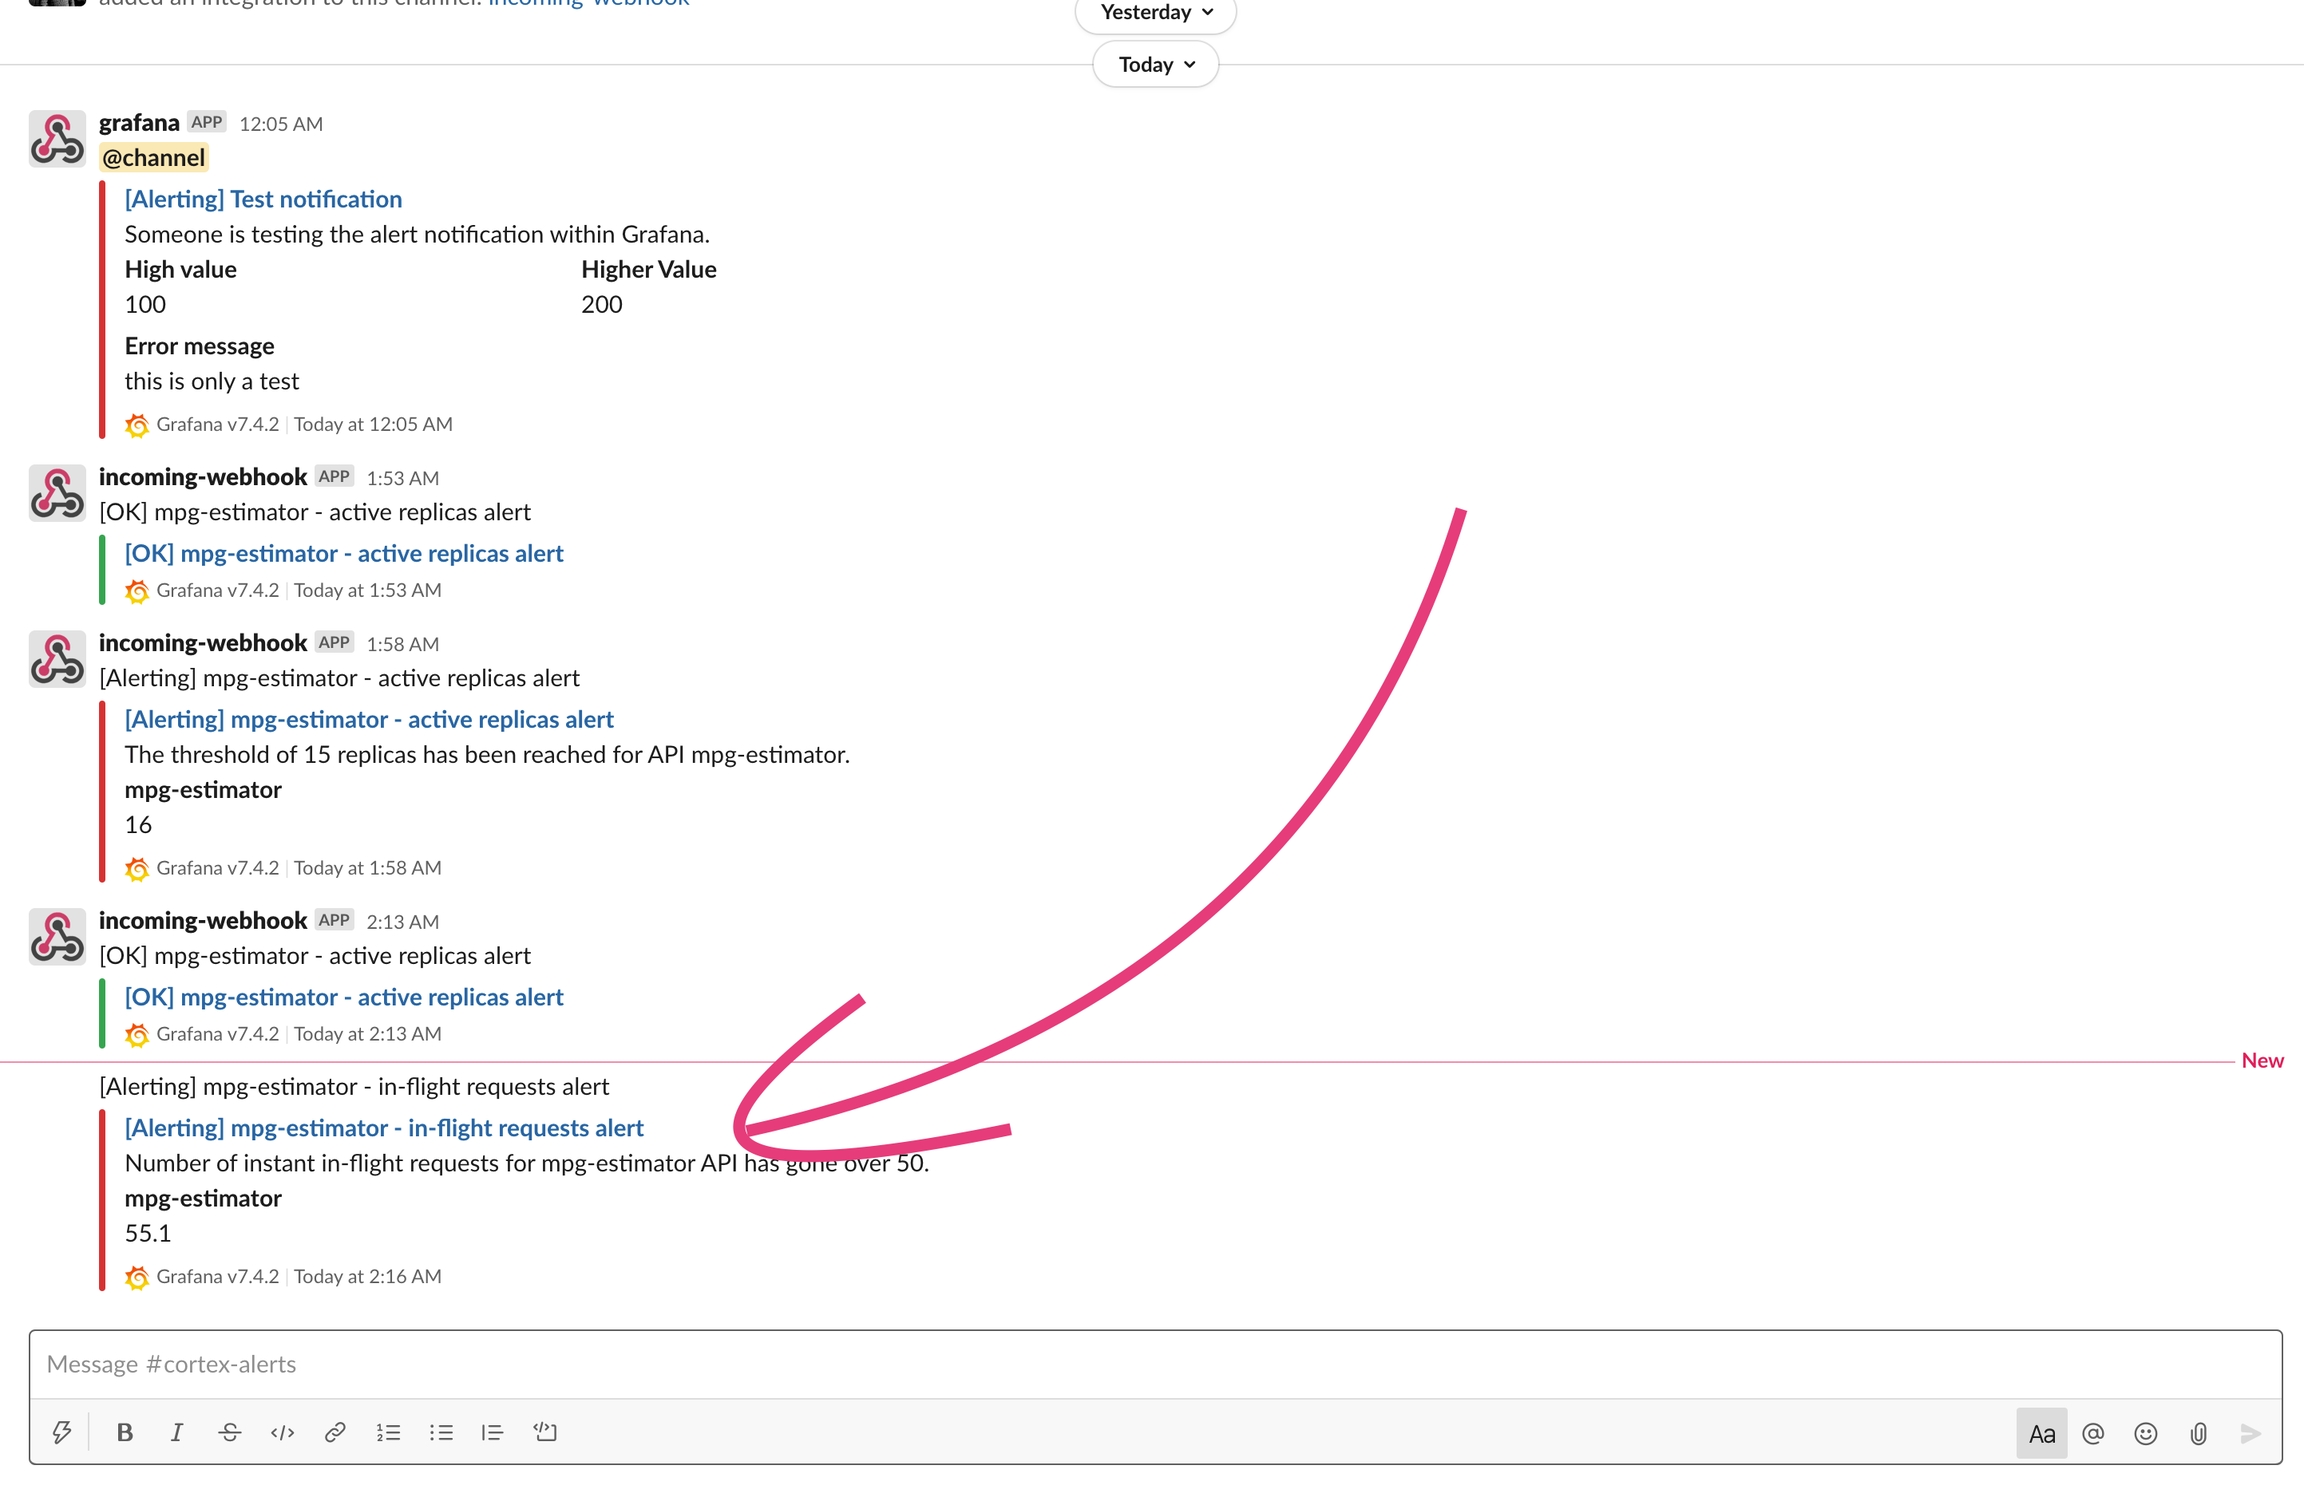The image size is (2304, 1497).
Task: Insert a code block
Action: [545, 1432]
